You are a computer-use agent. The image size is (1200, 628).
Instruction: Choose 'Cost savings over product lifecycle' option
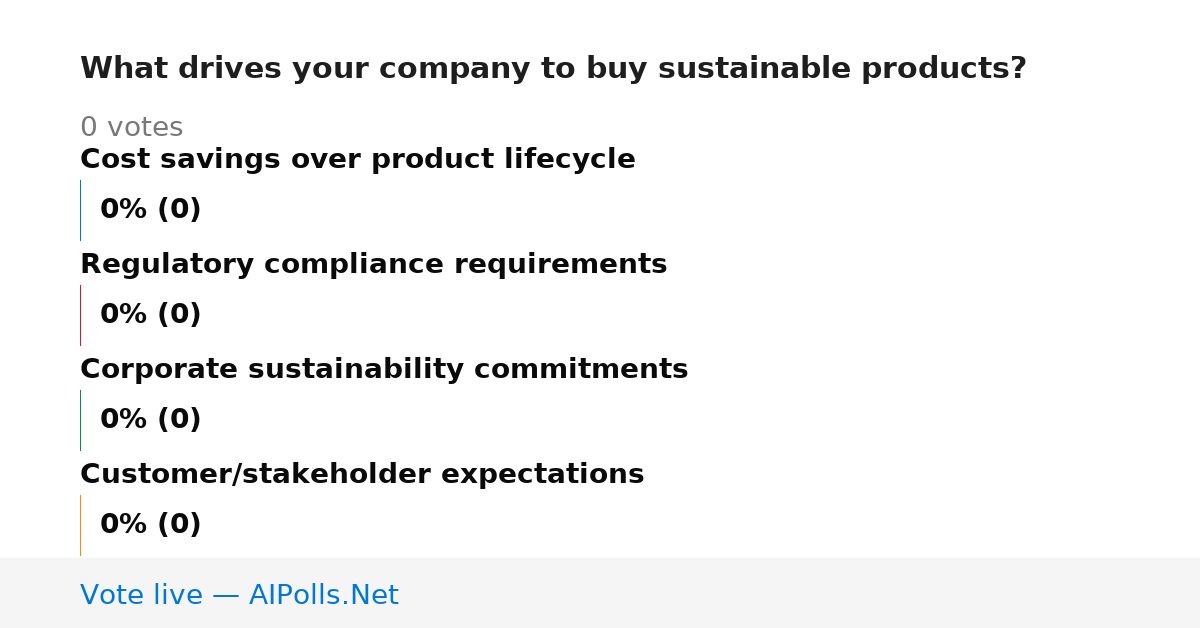[x=358, y=160]
